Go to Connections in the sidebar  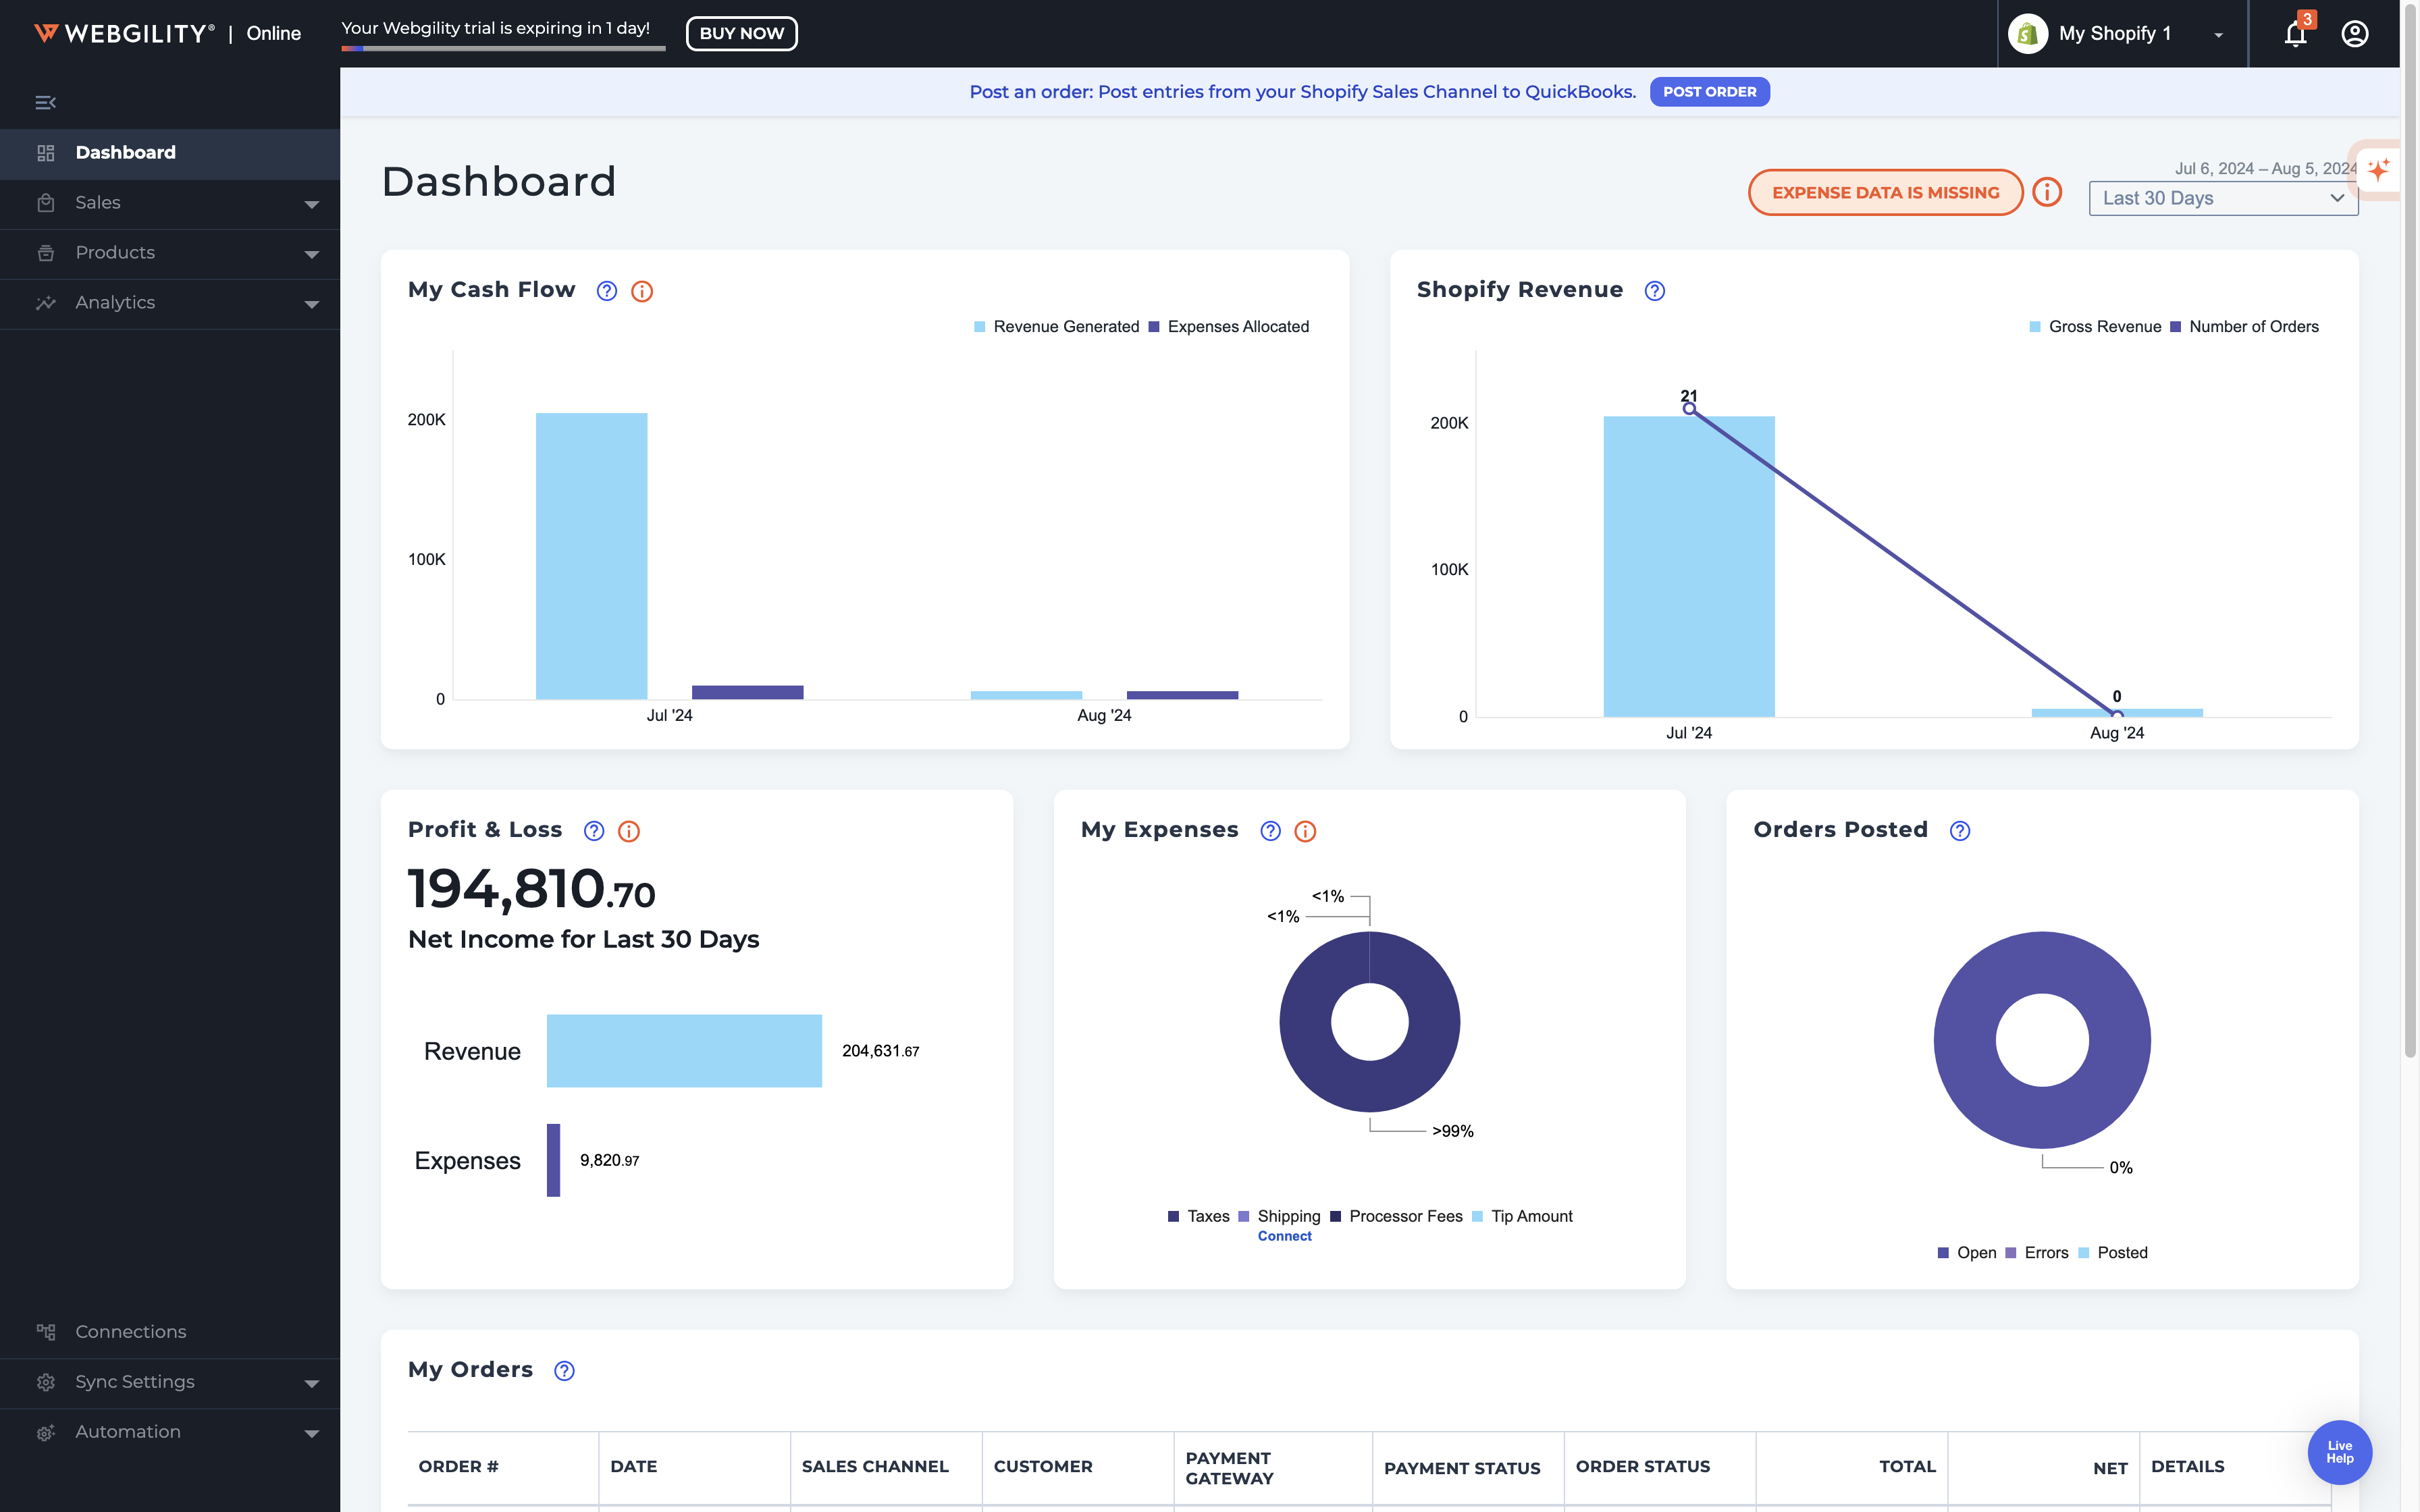click(130, 1332)
